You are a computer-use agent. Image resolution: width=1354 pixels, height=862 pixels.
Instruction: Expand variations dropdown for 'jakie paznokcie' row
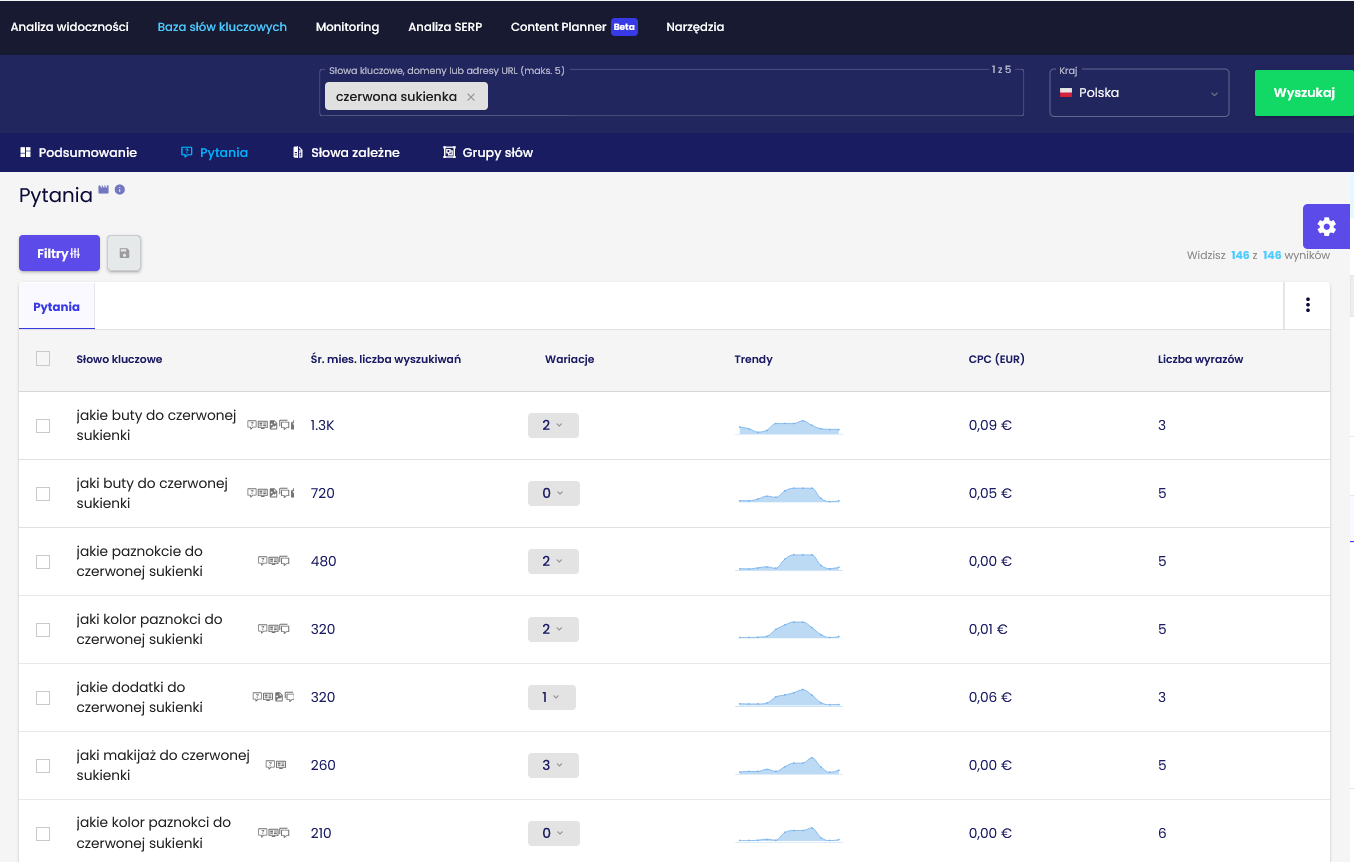click(x=553, y=561)
